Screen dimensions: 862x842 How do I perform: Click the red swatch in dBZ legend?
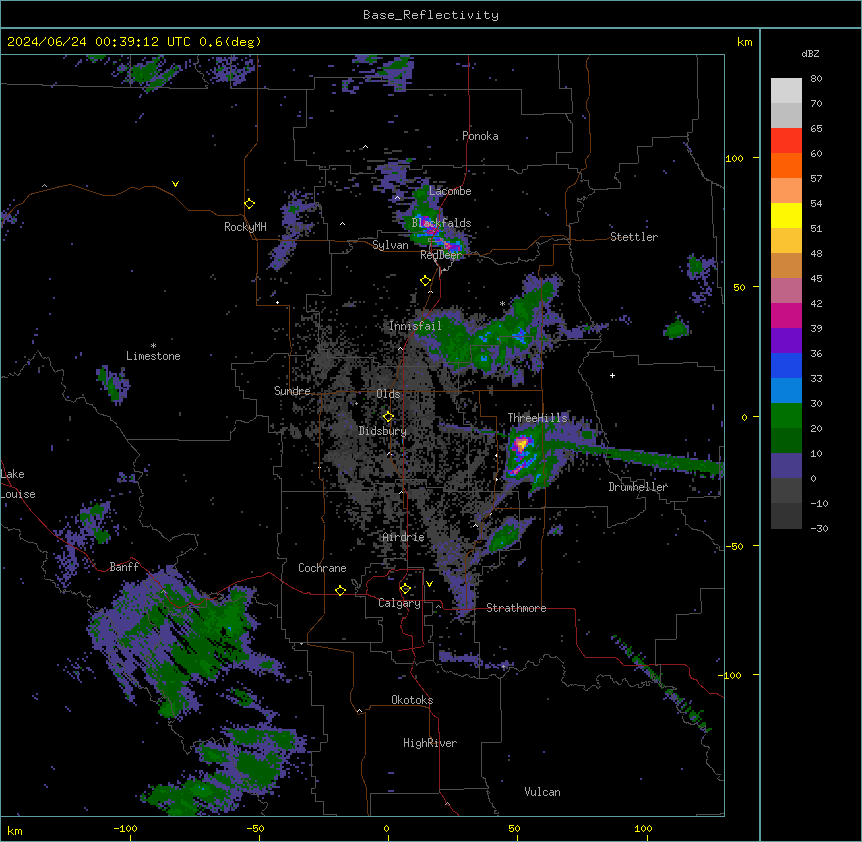786,140
